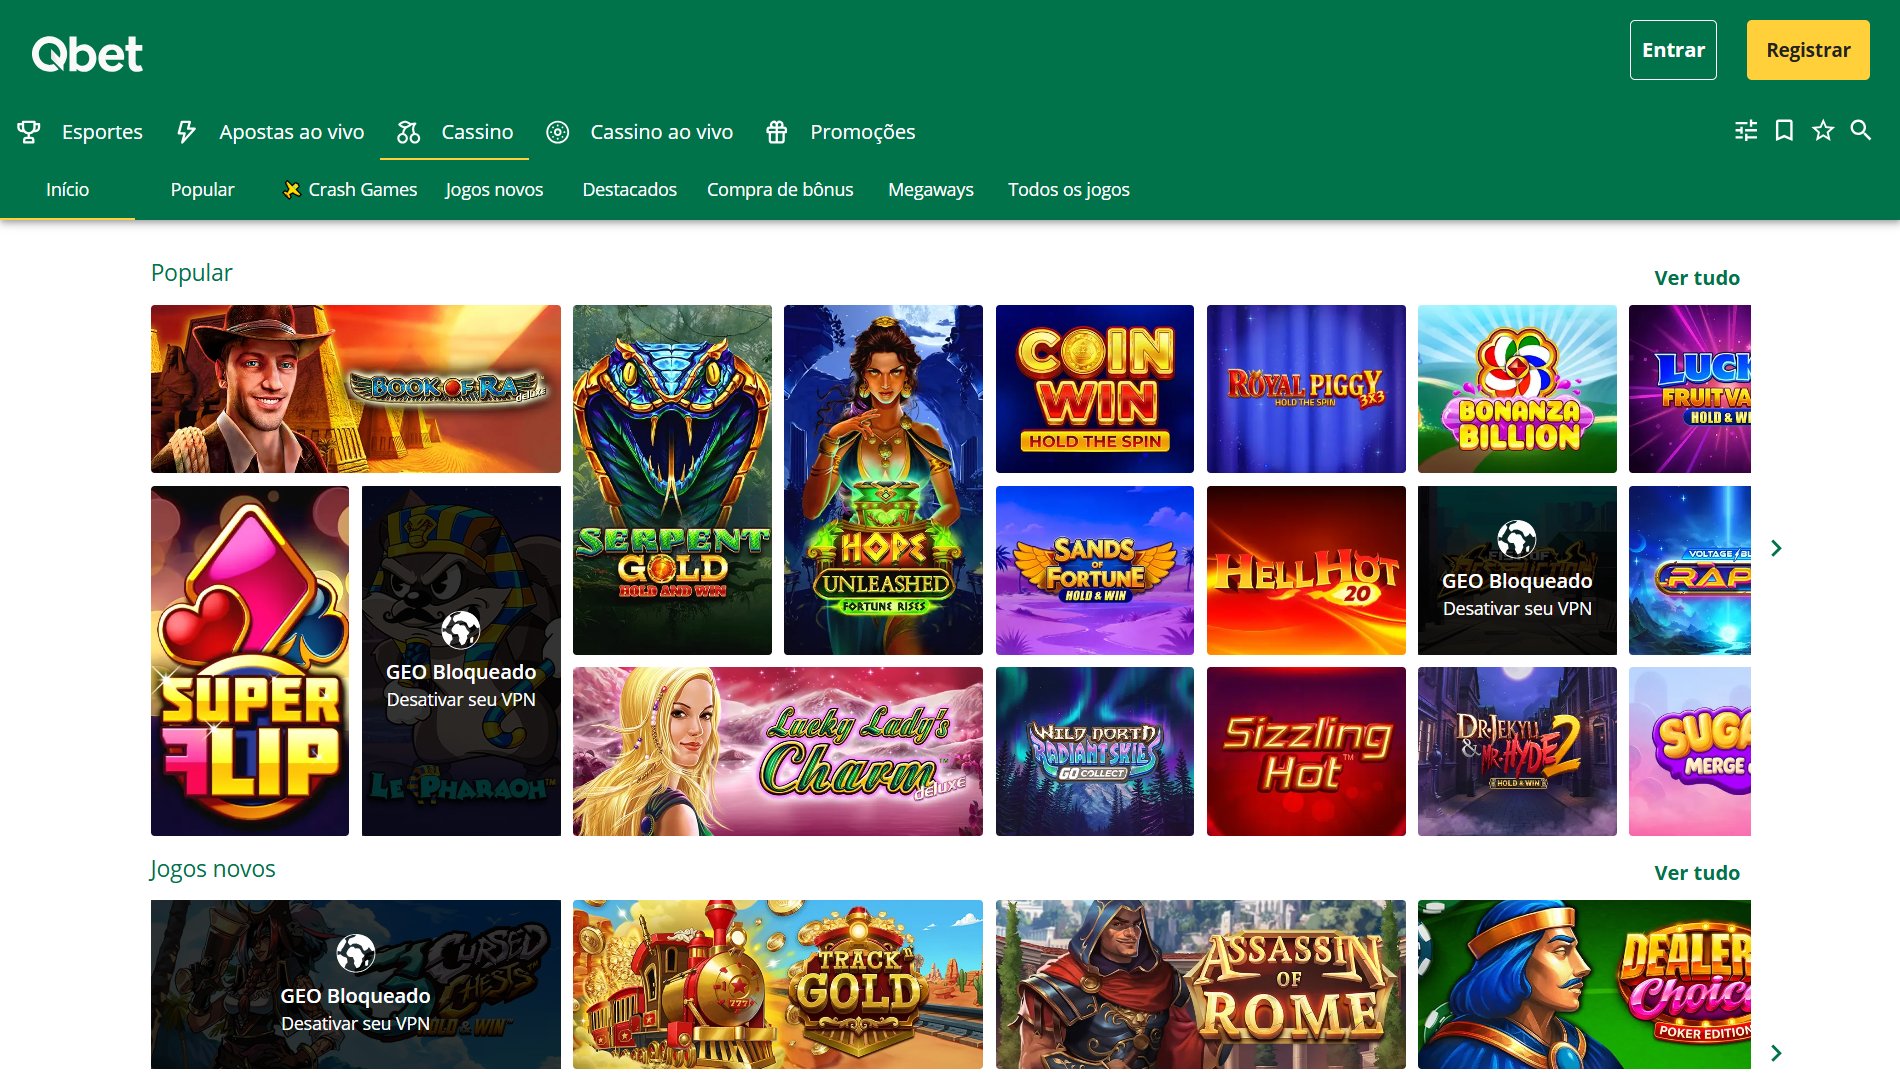
Task: Click 'GEO Bloqueado' on Cursed Chests tile
Action: (x=355, y=996)
